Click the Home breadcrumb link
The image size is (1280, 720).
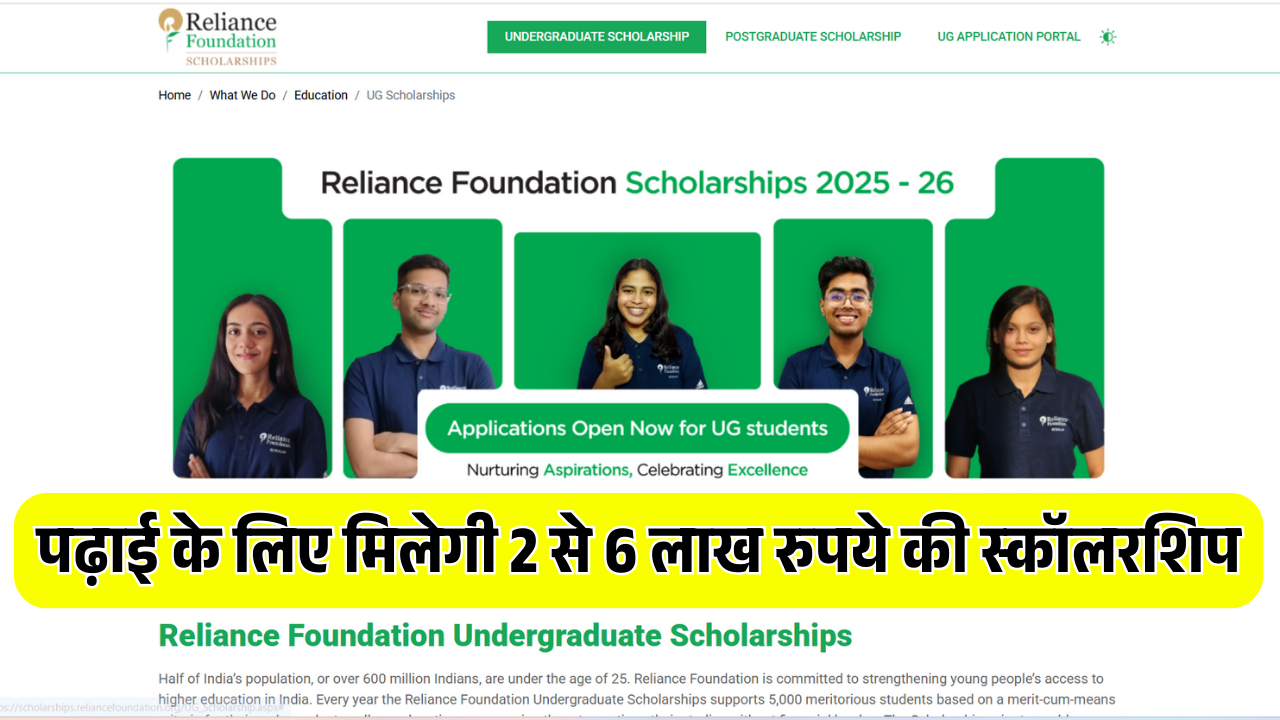coord(174,95)
